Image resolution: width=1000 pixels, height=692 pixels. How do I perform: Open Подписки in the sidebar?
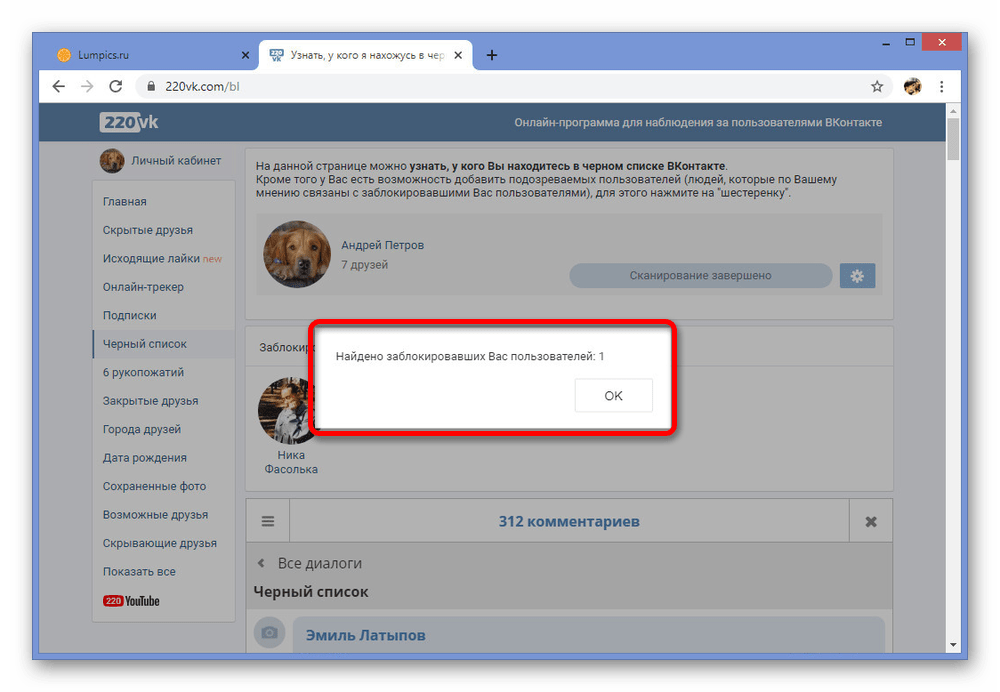coord(129,316)
